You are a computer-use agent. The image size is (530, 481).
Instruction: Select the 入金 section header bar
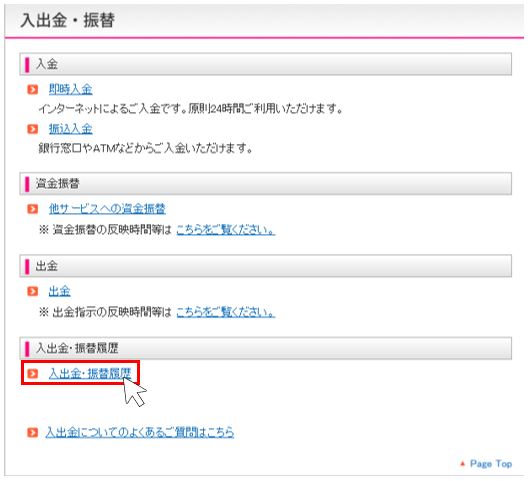click(x=265, y=64)
